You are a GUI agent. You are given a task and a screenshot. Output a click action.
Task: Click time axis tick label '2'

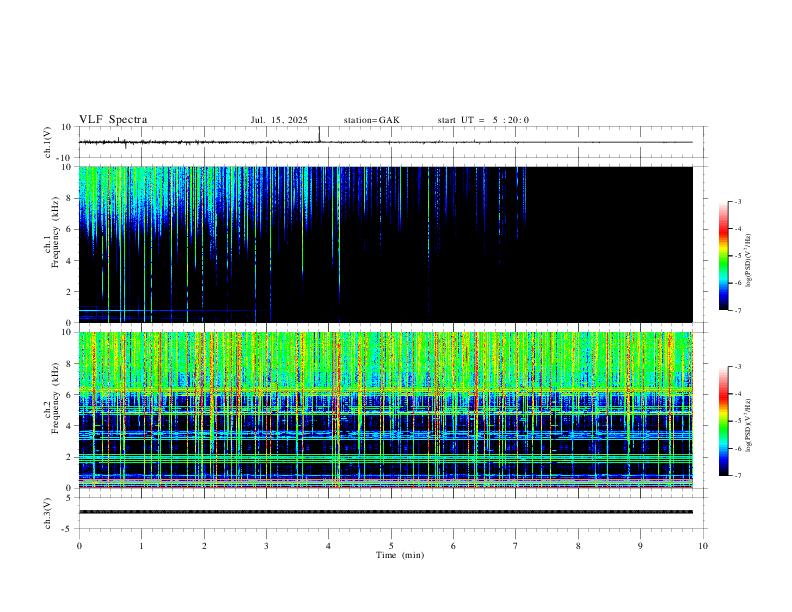pos(204,546)
